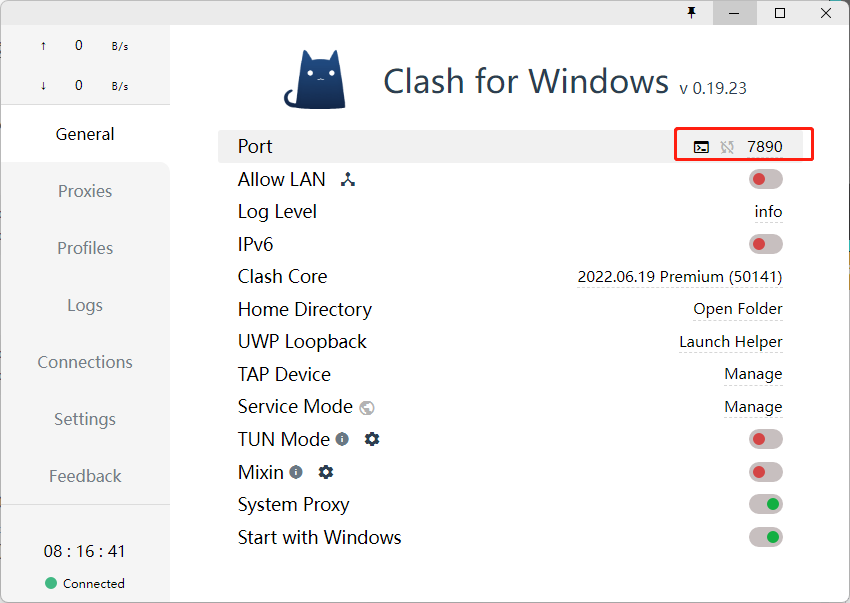Turn on the IPv6 switch
Screen dimensions: 850x603
765,244
